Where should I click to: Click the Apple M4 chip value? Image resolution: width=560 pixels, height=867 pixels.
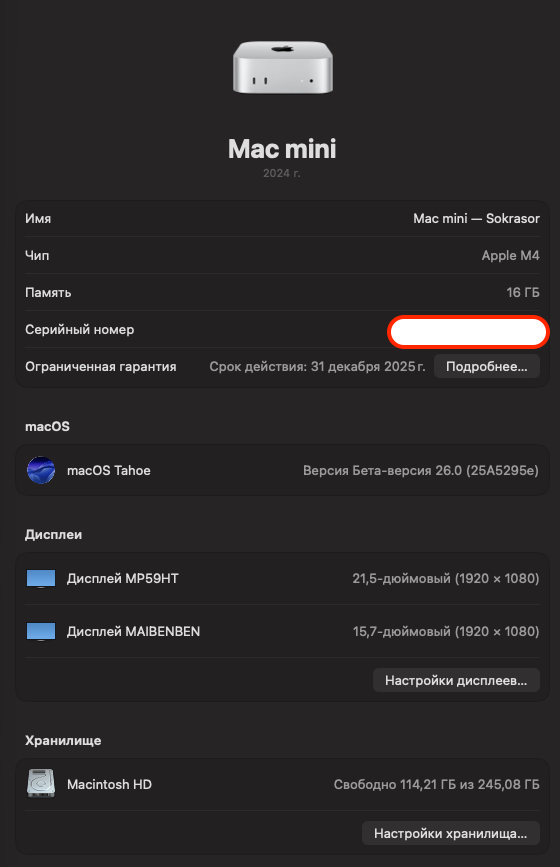pos(510,255)
